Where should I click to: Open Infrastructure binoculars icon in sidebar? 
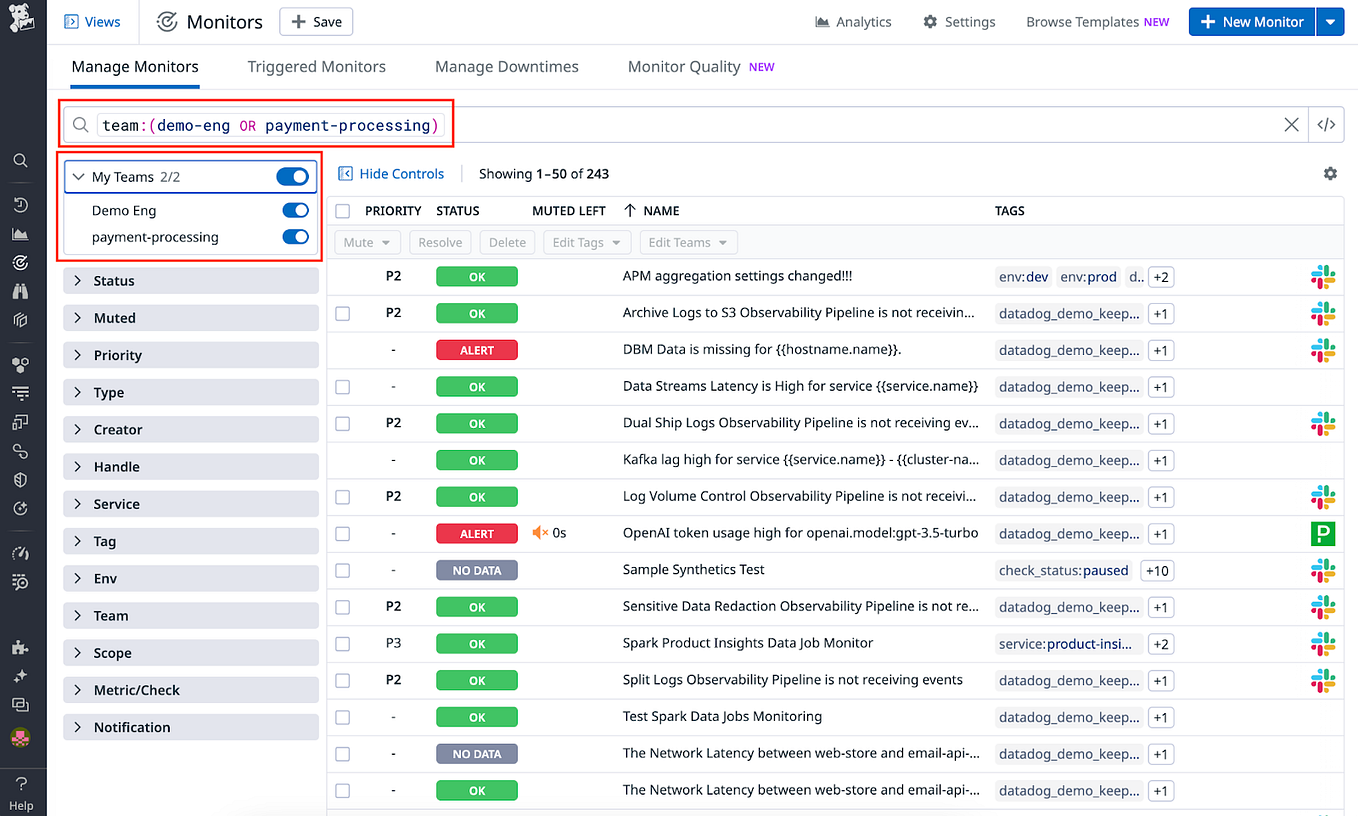click(x=20, y=290)
